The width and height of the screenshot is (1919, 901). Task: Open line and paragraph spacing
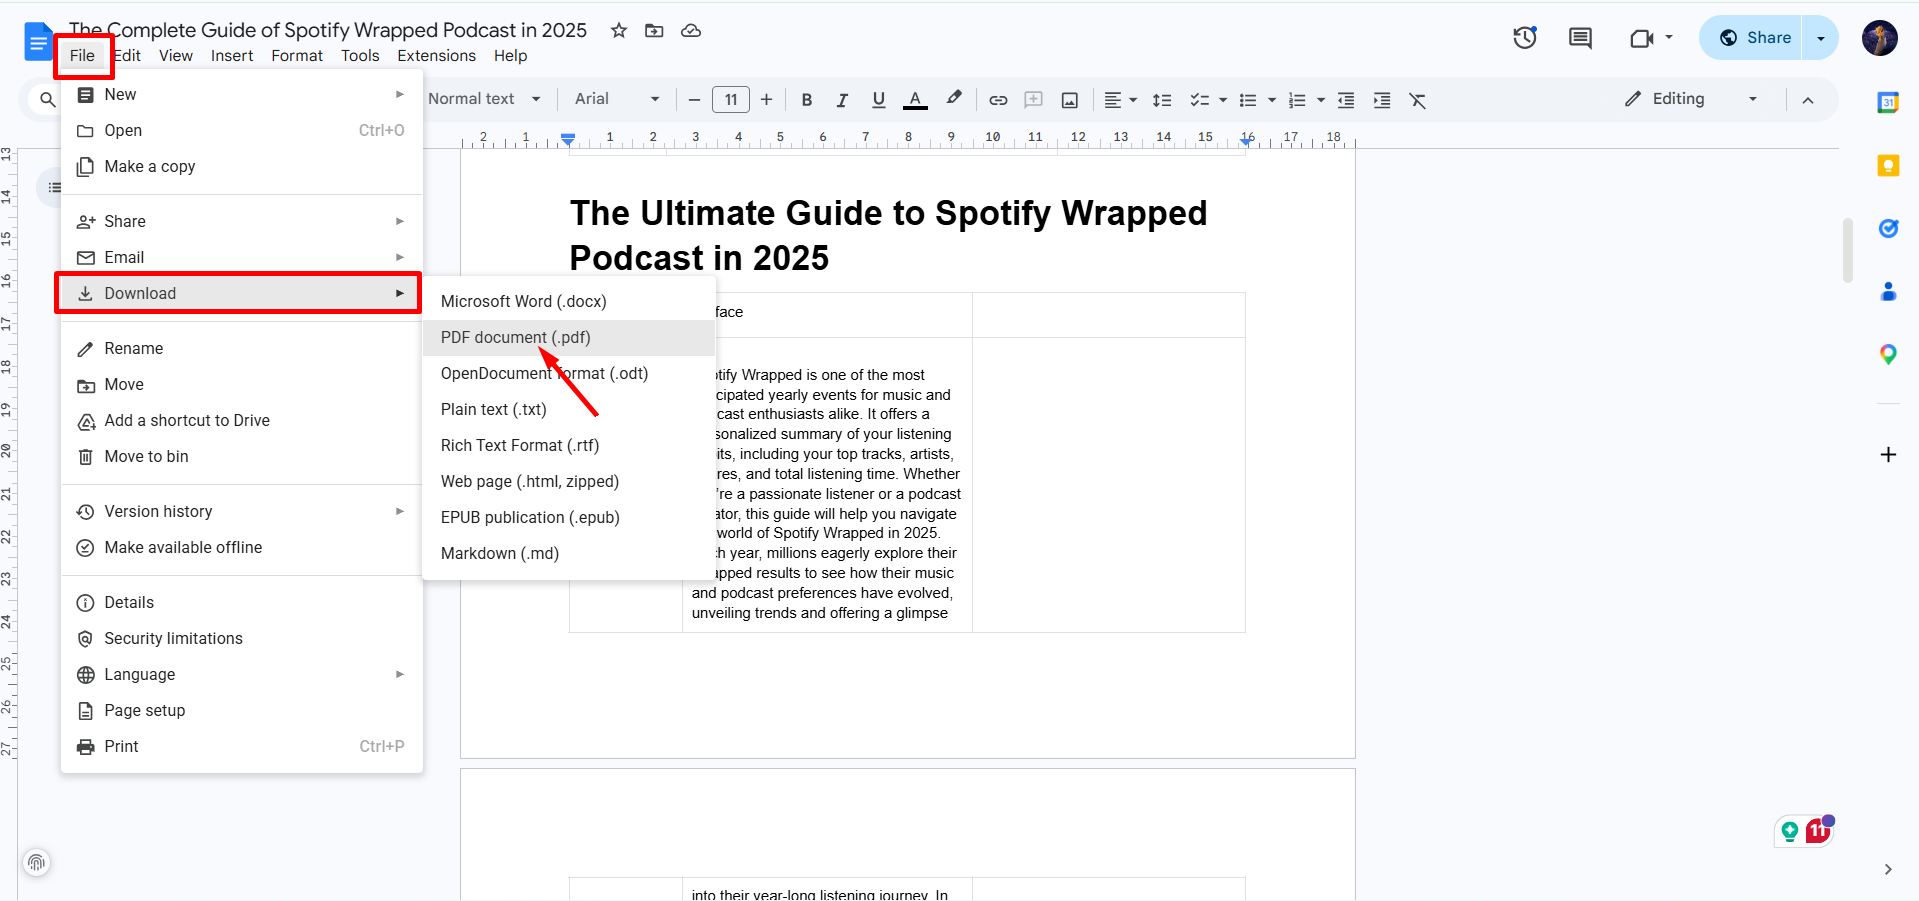coord(1162,99)
